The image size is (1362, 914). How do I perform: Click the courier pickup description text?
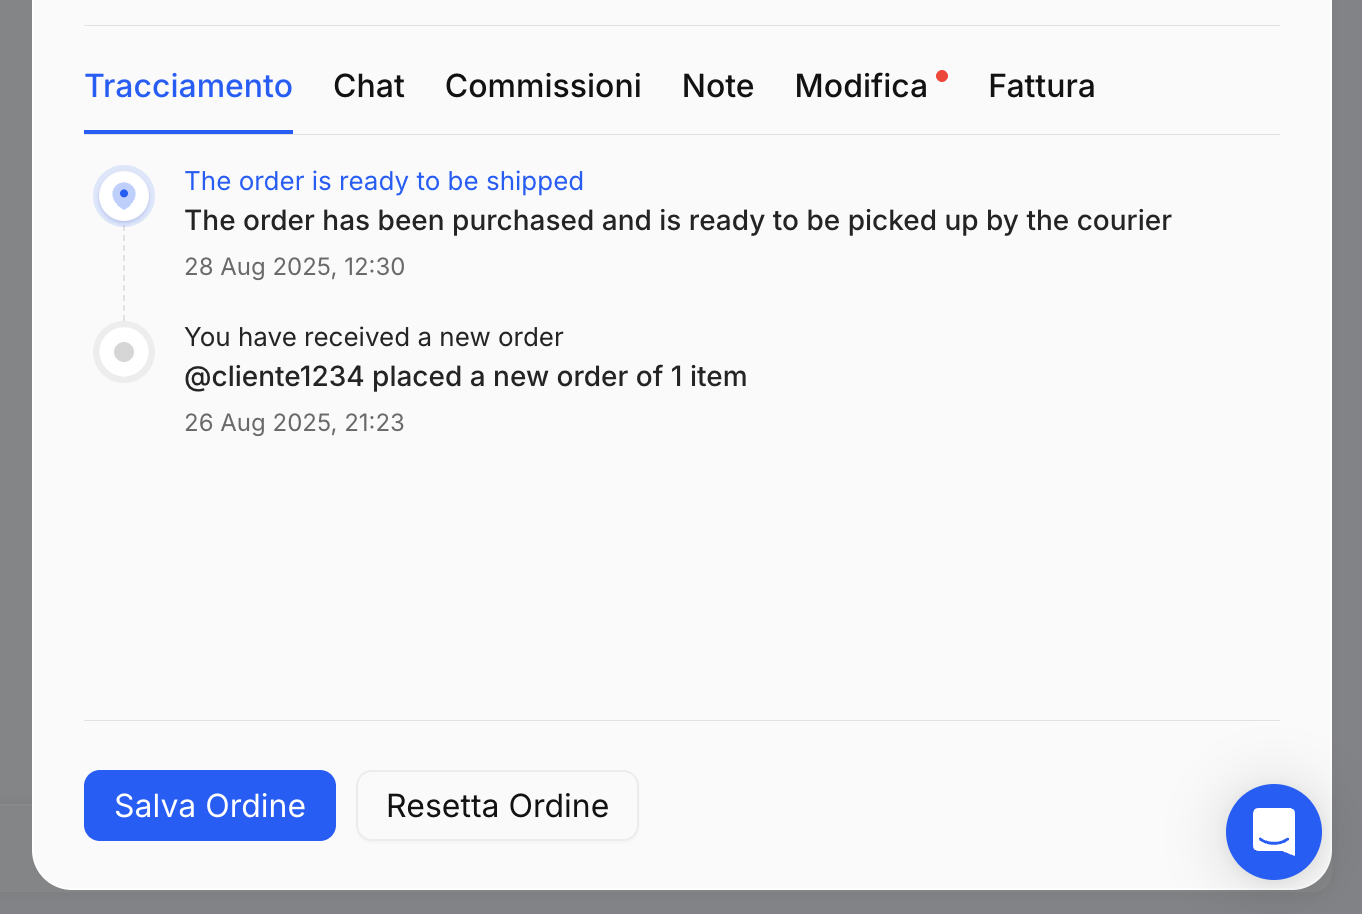pyautogui.click(x=678, y=220)
